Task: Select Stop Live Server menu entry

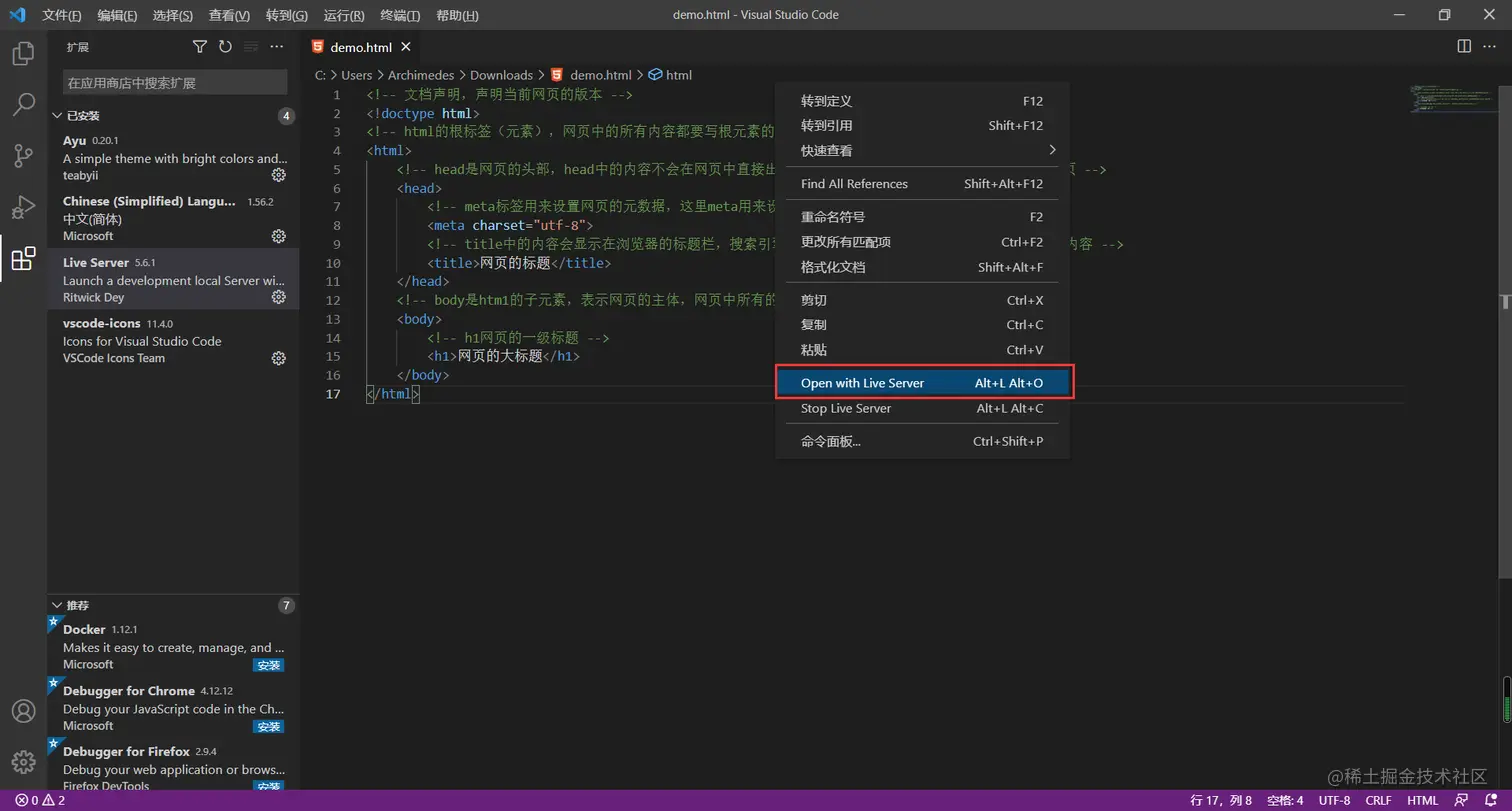Action: (922, 408)
